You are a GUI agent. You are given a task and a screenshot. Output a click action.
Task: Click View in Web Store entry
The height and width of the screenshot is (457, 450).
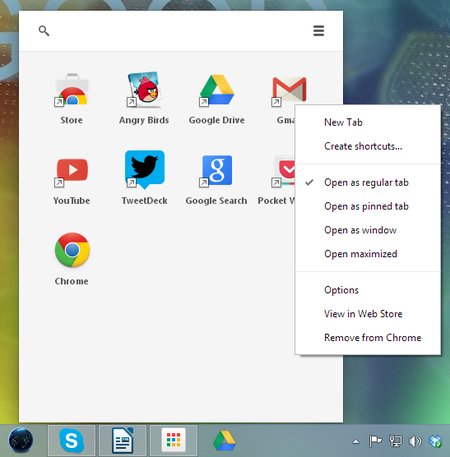[368, 314]
